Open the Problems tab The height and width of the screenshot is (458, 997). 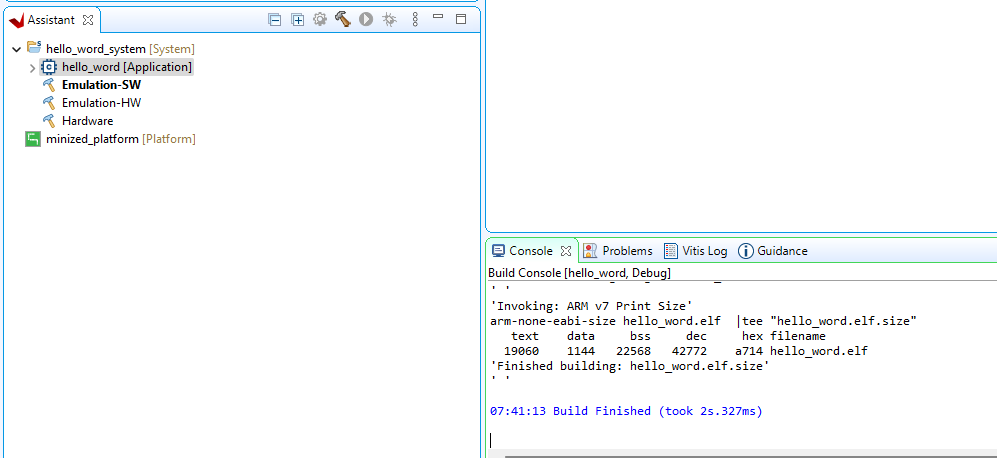[x=627, y=251]
